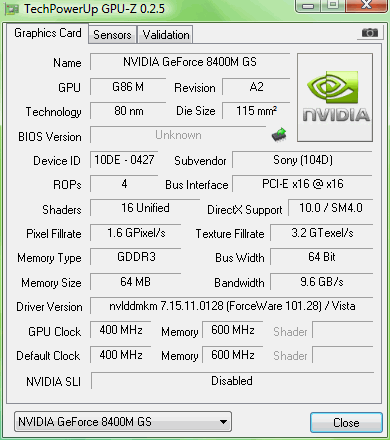
Task: Click the Memory Size value 64 MB
Action: click(x=136, y=282)
